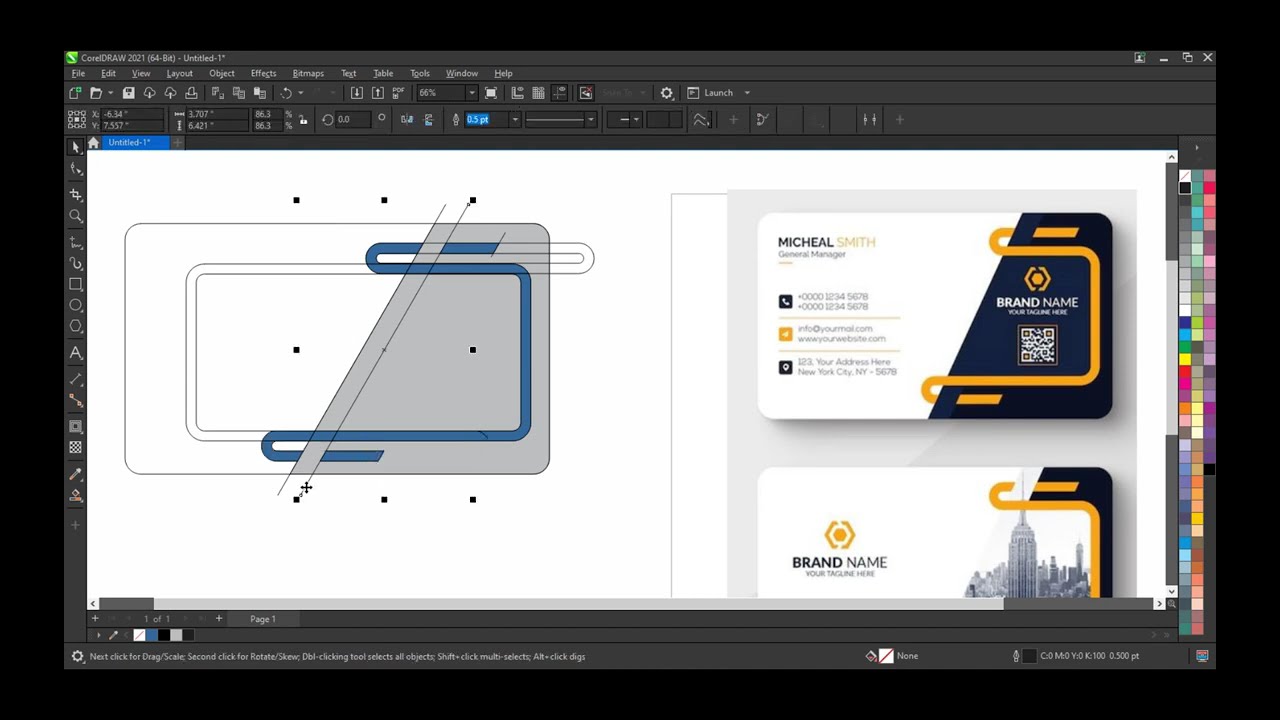1280x720 pixels.
Task: Click the Mirror vertically icon
Action: 428,120
